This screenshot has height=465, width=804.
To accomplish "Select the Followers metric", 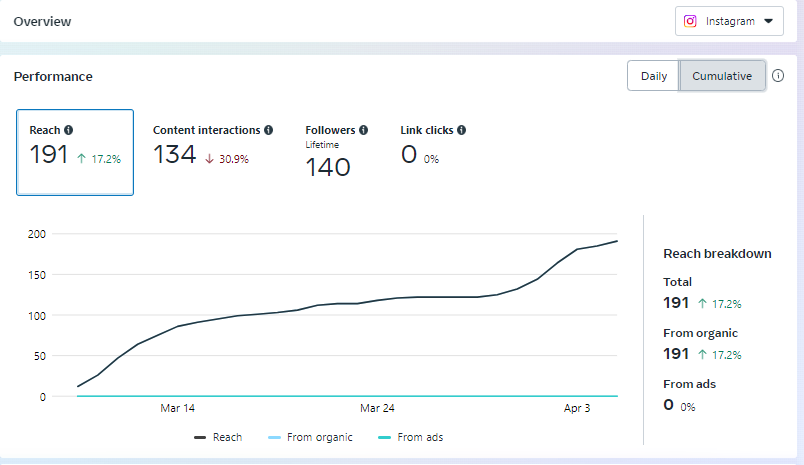I will (x=336, y=152).
